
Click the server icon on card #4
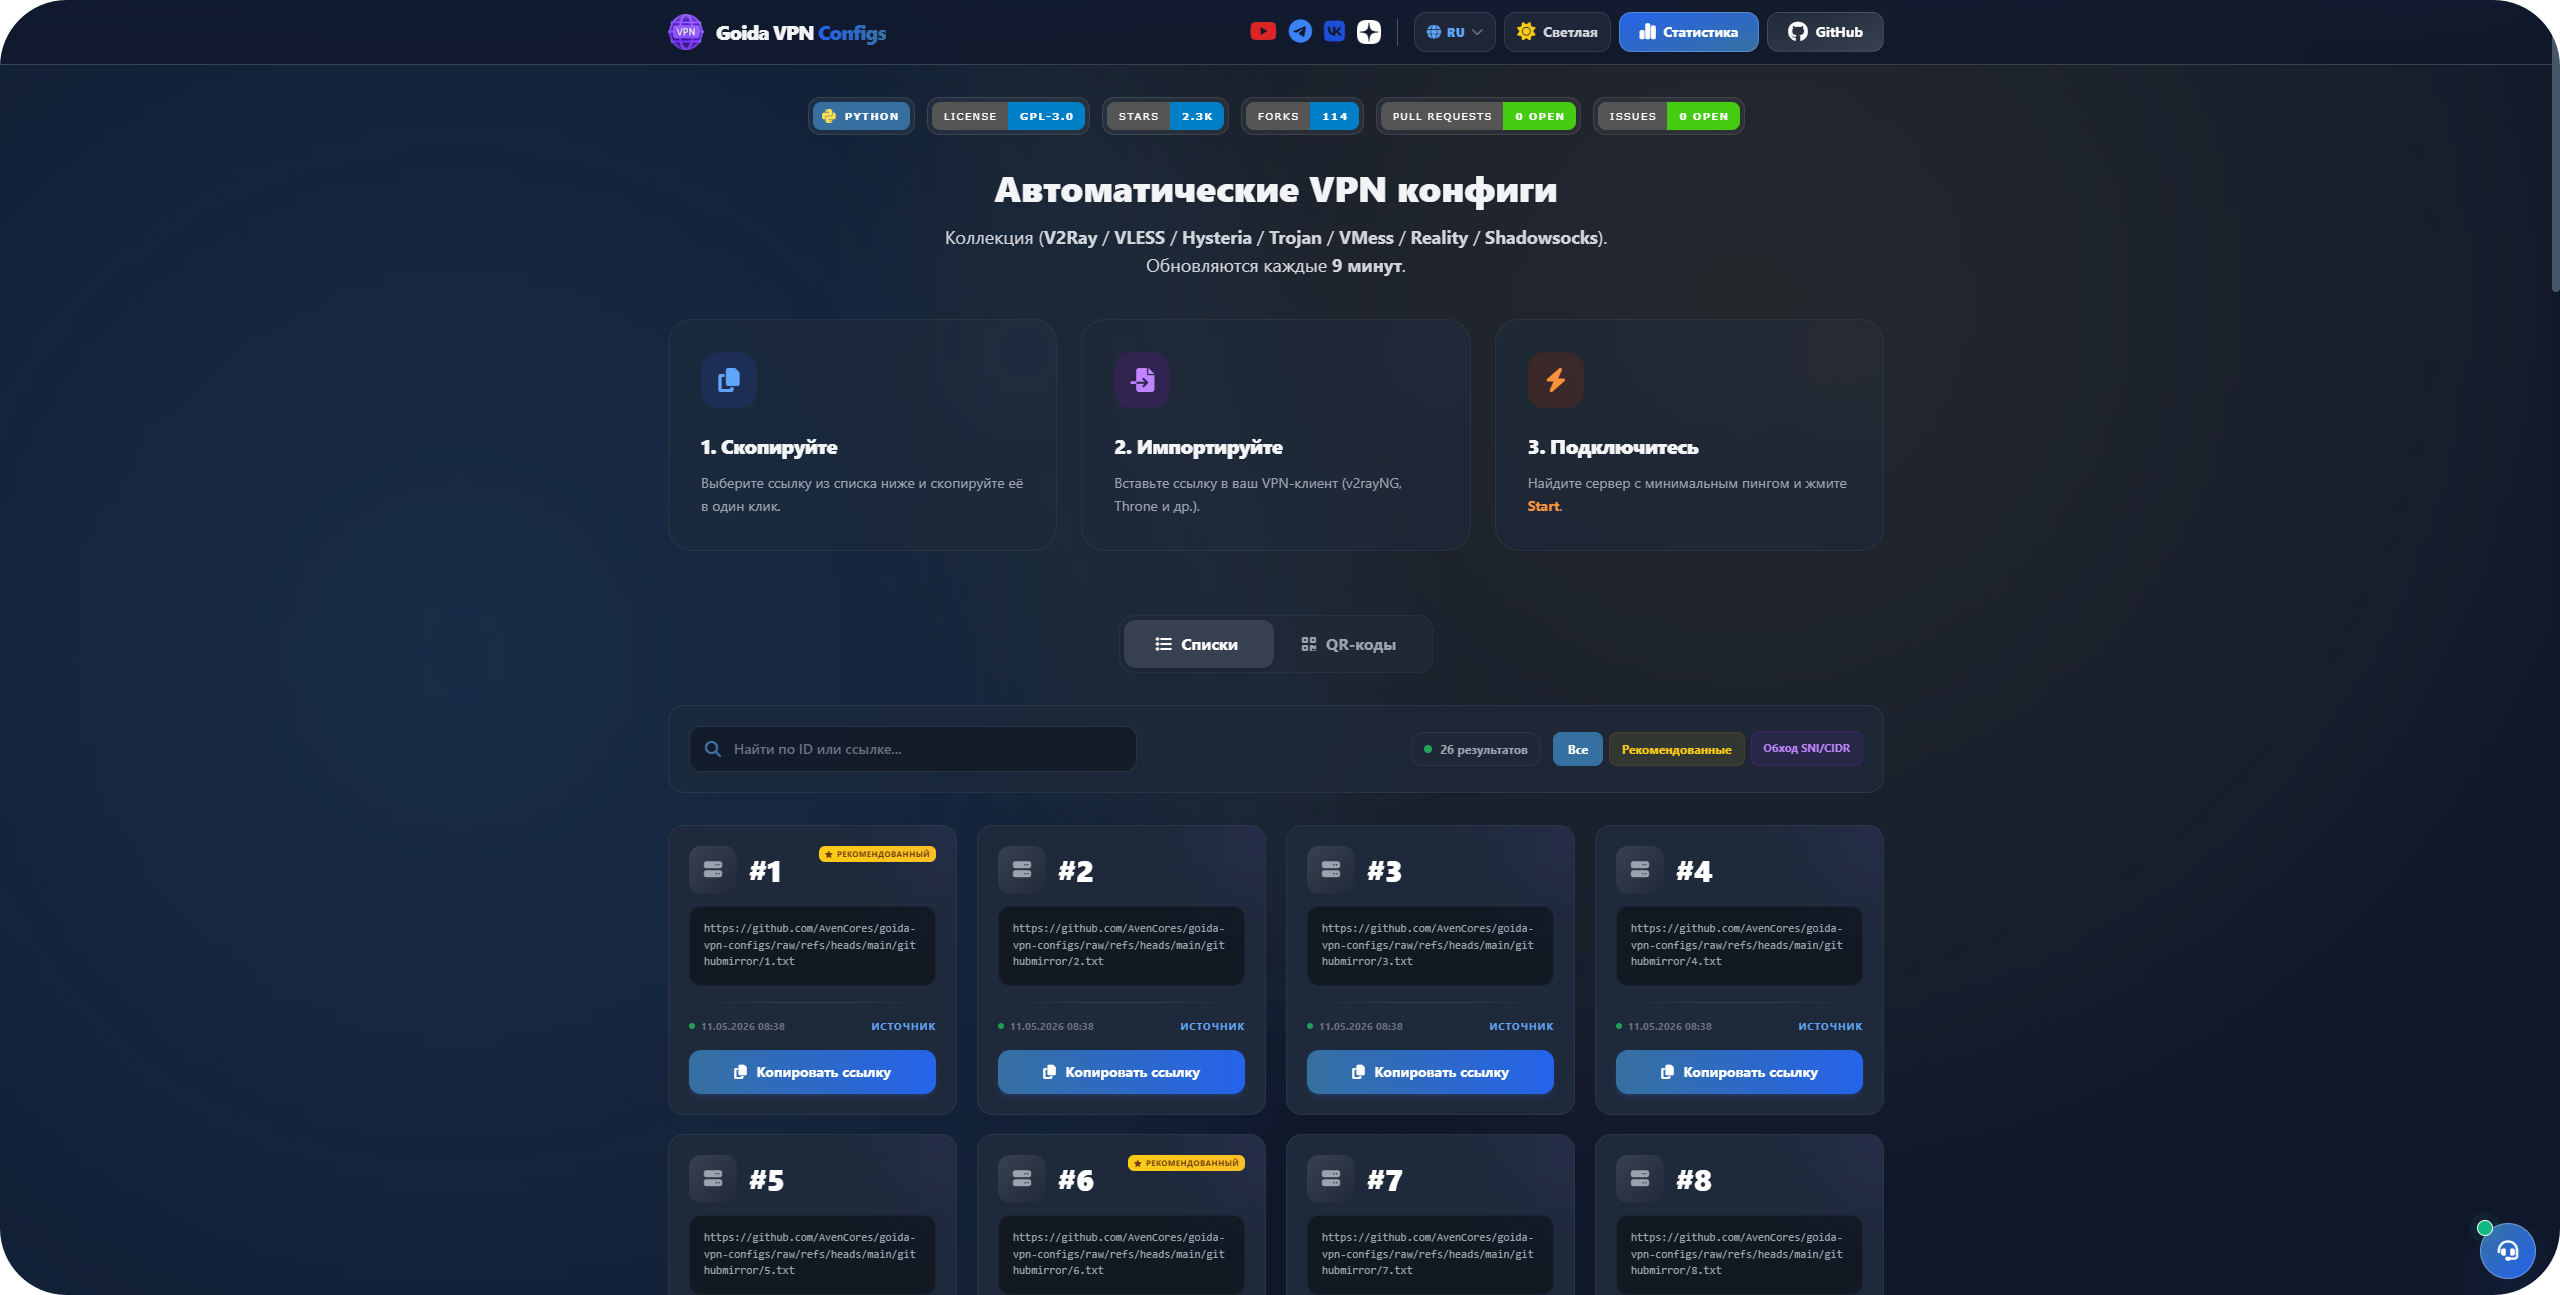click(x=1640, y=870)
